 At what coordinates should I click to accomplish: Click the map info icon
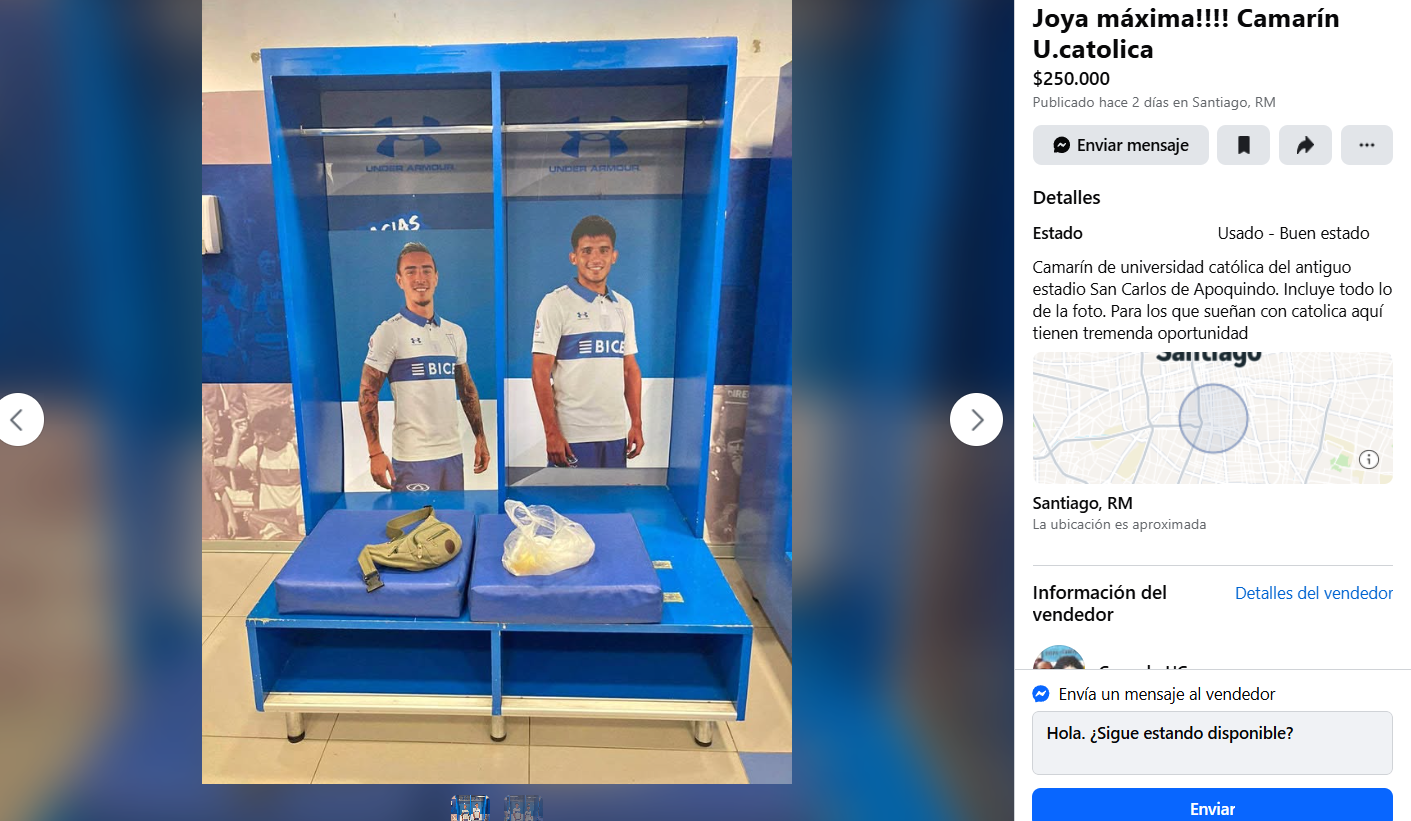pos(1369,460)
